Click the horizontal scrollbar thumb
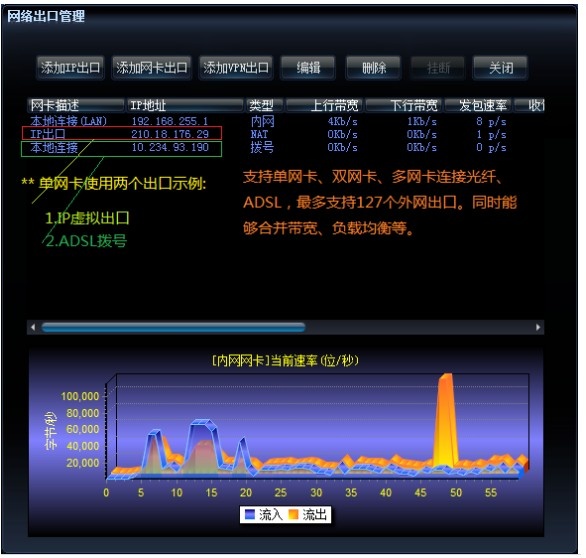Viewport: 586px width, 558px height. (173, 327)
